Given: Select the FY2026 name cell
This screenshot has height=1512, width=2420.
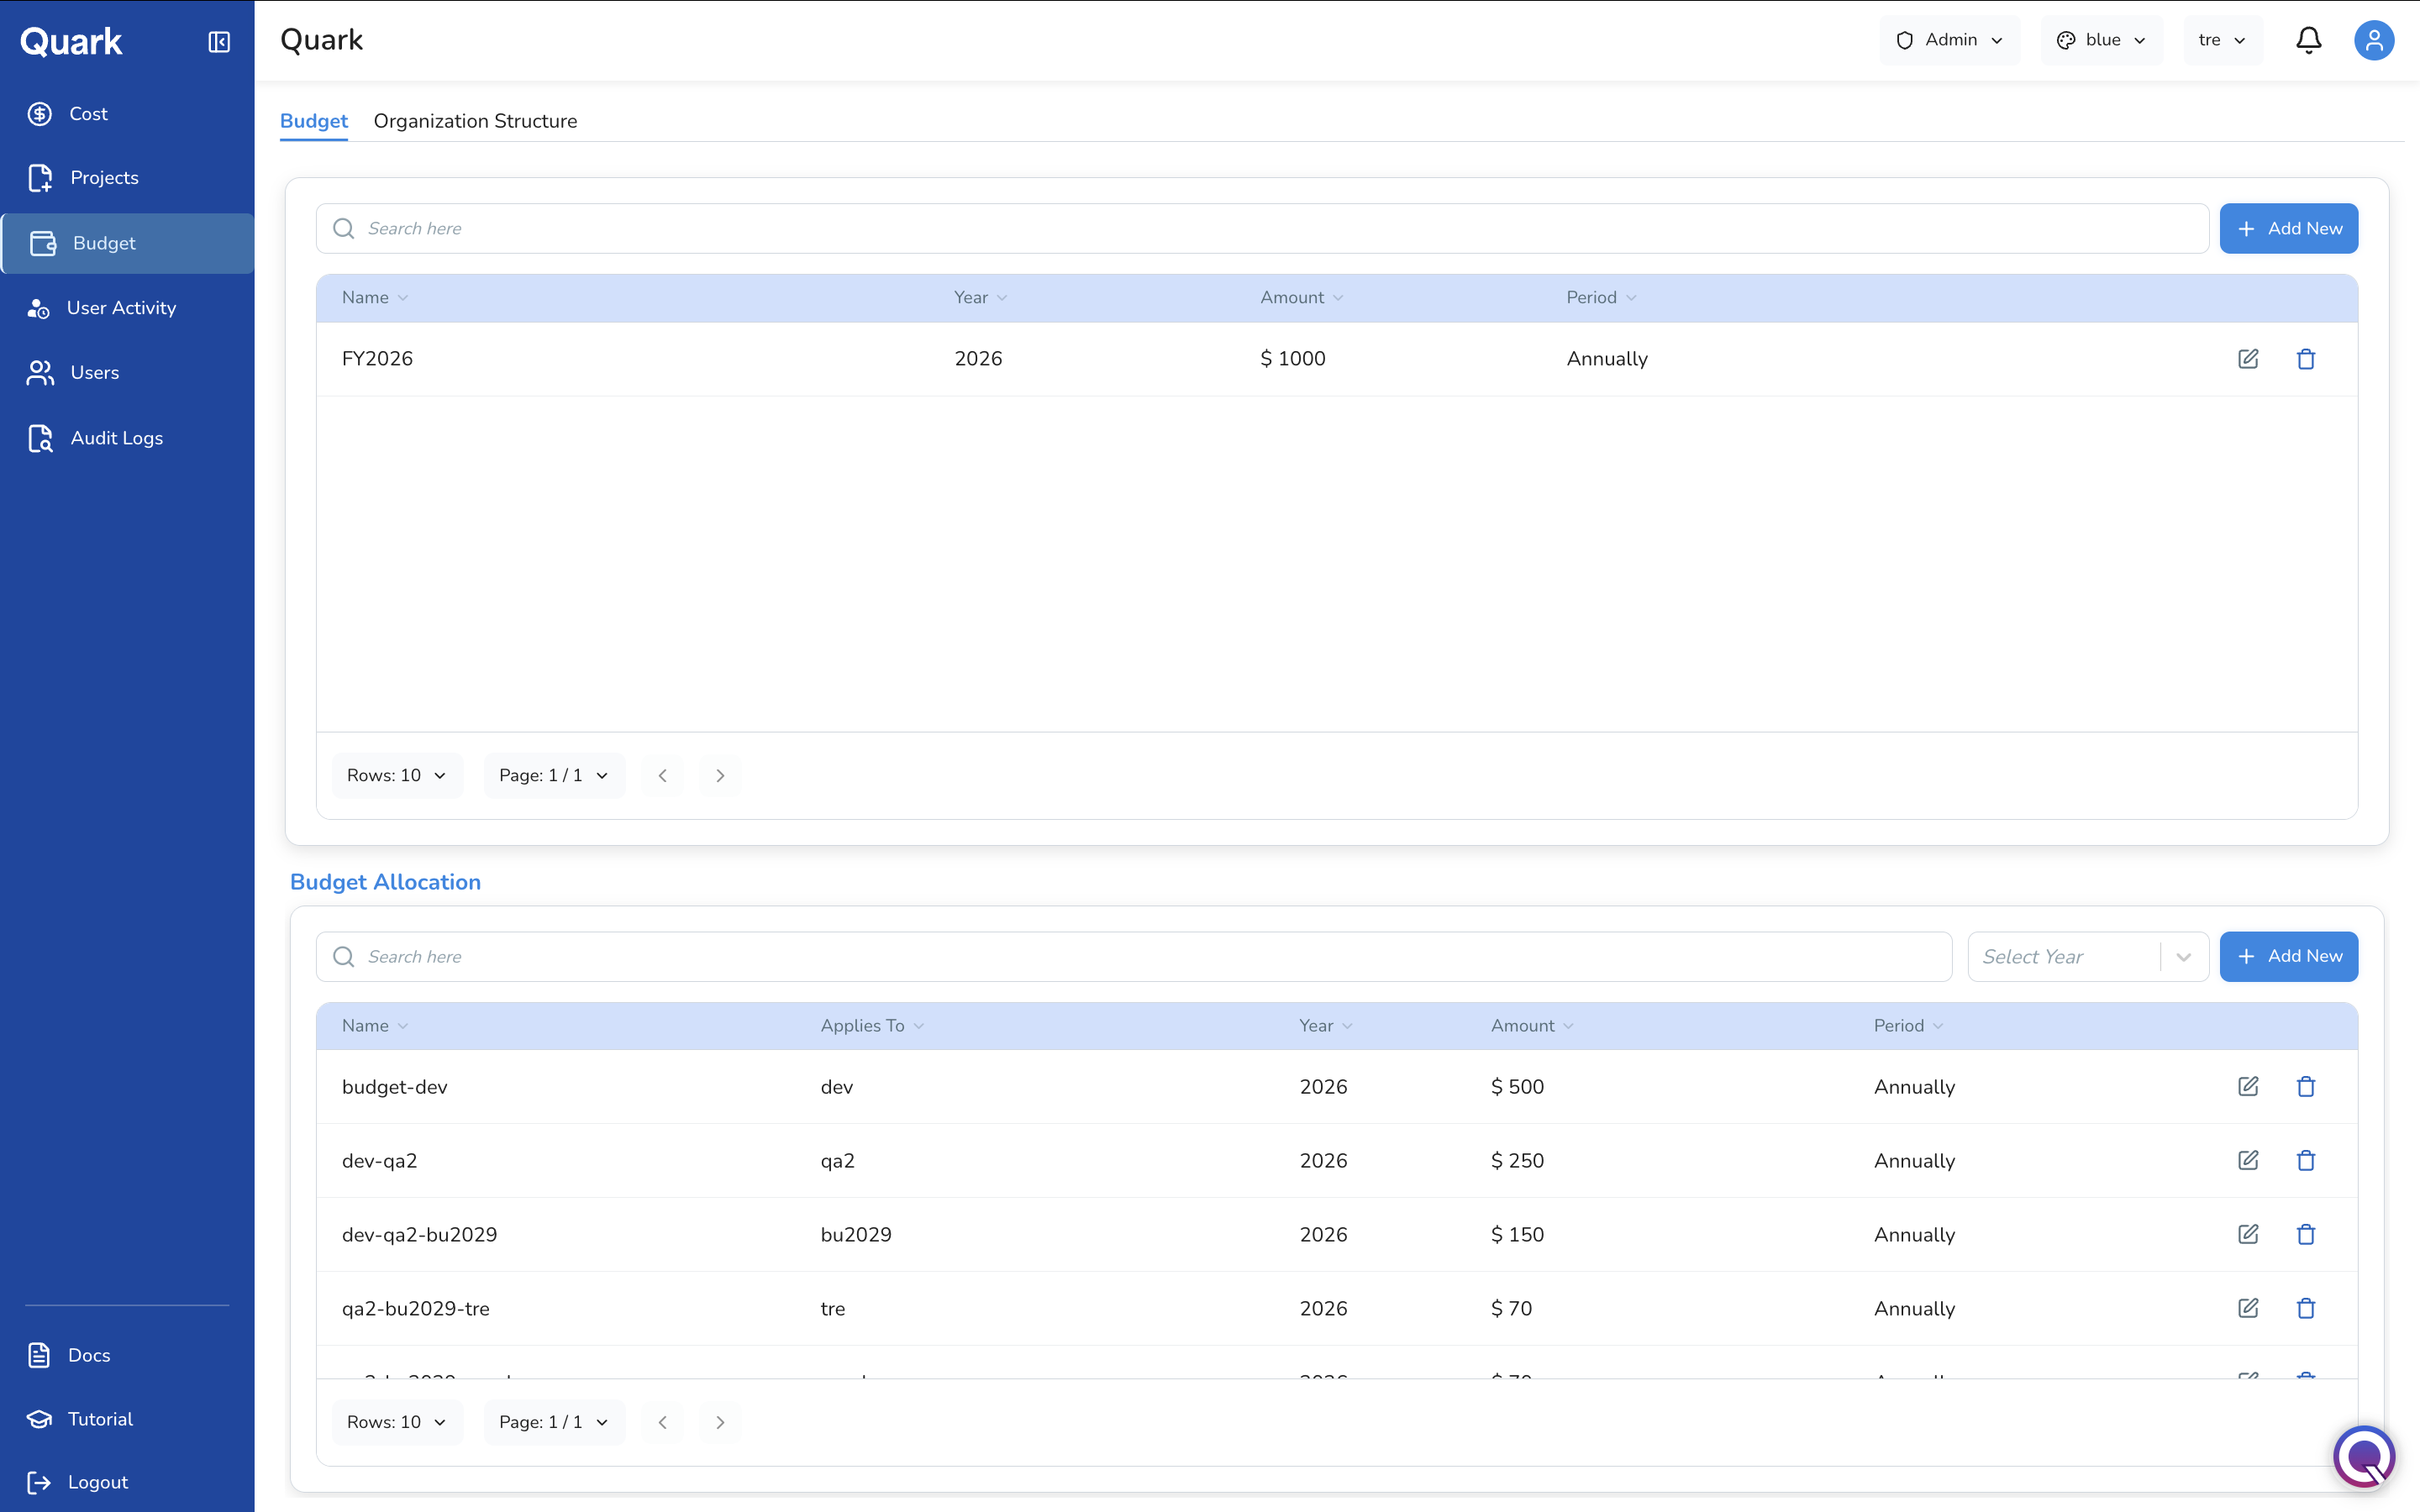Looking at the screenshot, I should [x=377, y=359].
